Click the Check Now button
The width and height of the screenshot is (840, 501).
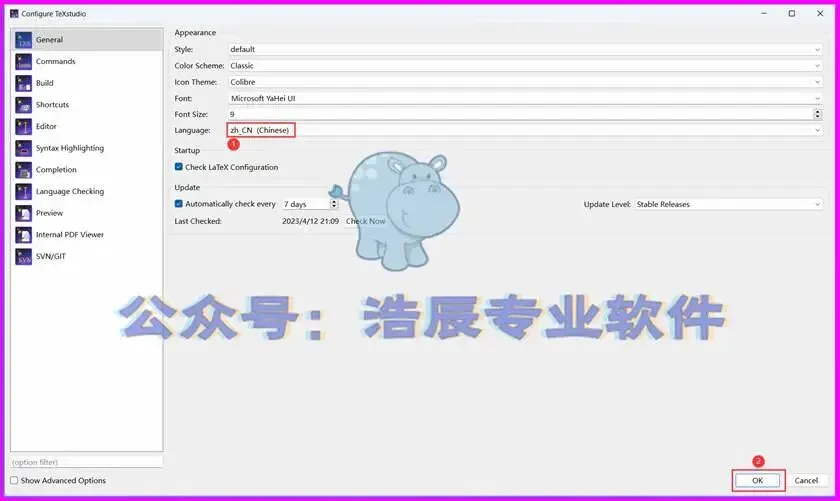click(x=365, y=221)
